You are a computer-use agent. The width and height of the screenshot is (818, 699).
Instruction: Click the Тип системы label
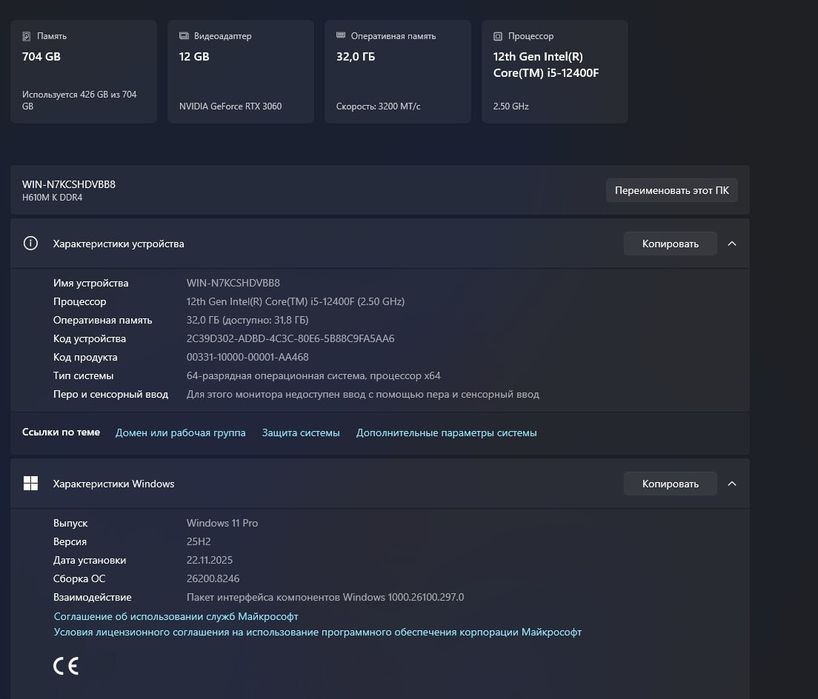coord(83,375)
